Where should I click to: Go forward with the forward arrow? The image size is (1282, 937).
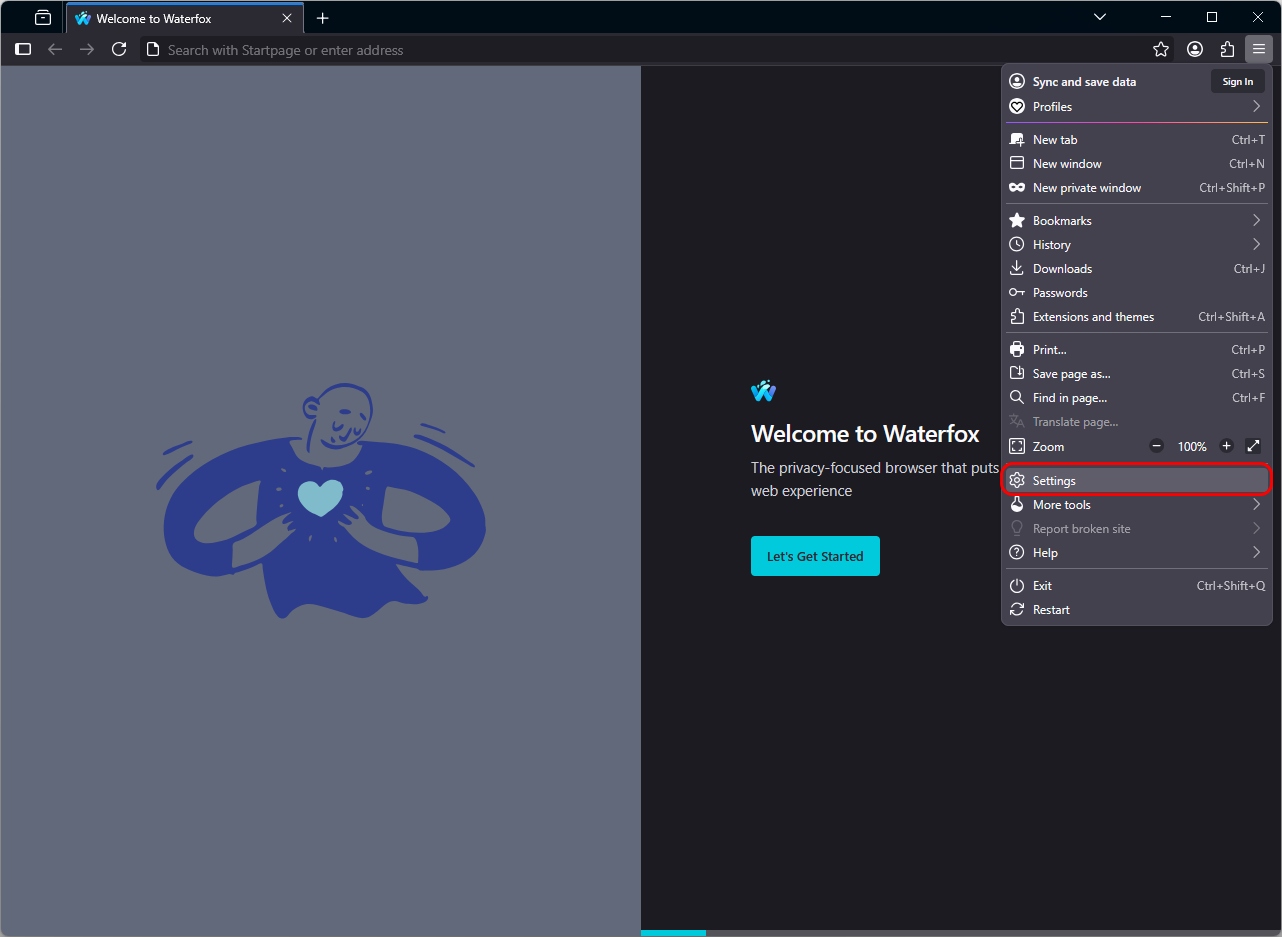point(87,49)
